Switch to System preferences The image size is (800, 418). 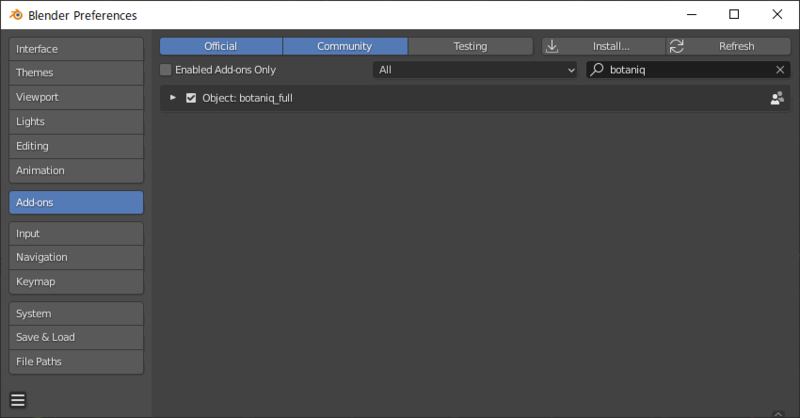point(76,314)
